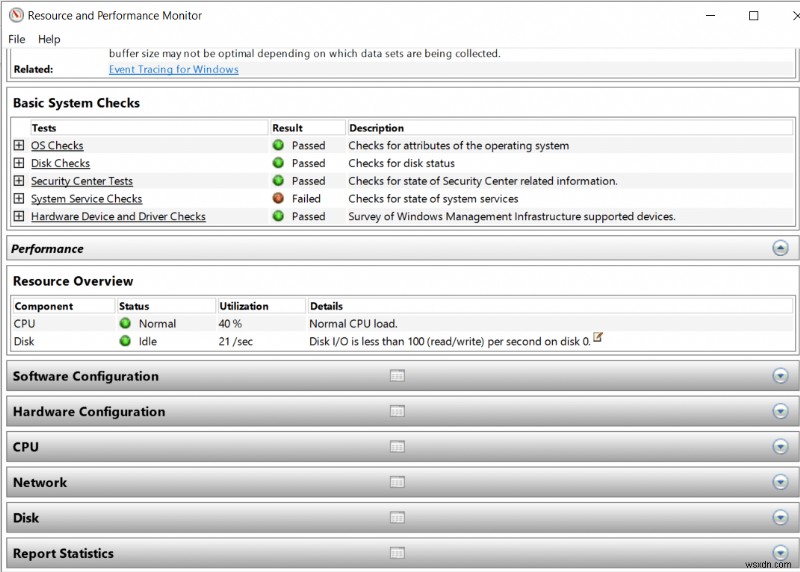
Task: Click the table icon in the Disk header
Action: click(397, 518)
